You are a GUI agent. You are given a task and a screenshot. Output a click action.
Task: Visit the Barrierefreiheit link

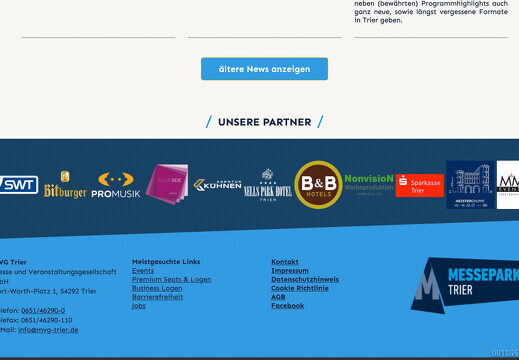157,297
